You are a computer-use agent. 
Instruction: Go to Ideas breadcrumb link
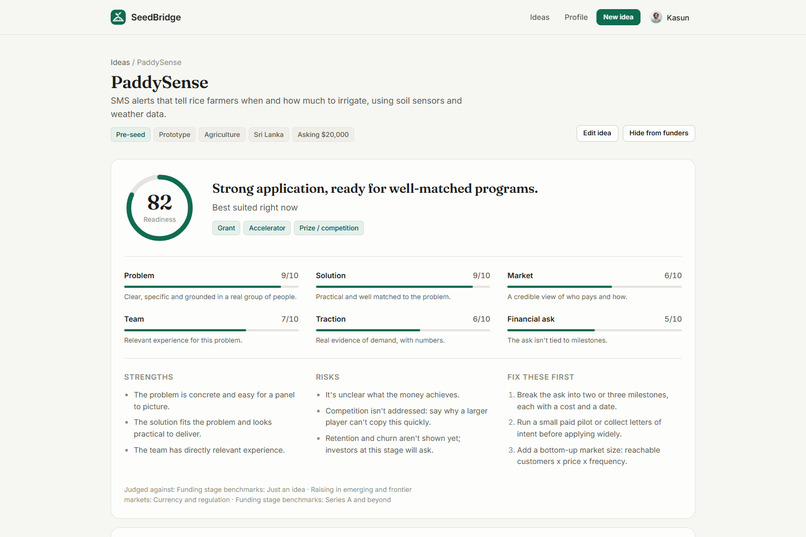click(120, 62)
